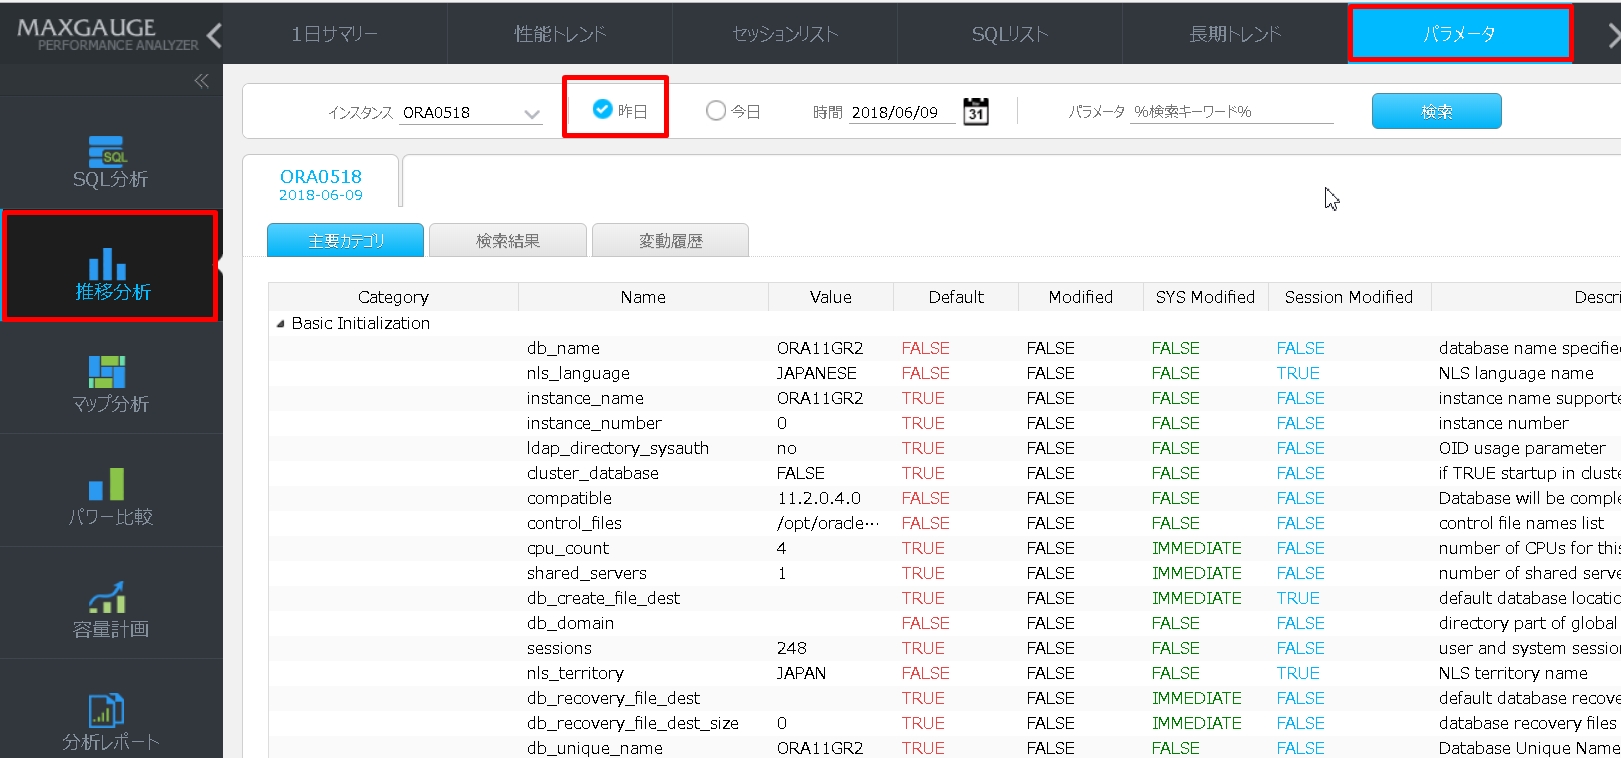Open the 分析レポート sidebar icon
Image resolution: width=1621 pixels, height=758 pixels.
coord(107,710)
